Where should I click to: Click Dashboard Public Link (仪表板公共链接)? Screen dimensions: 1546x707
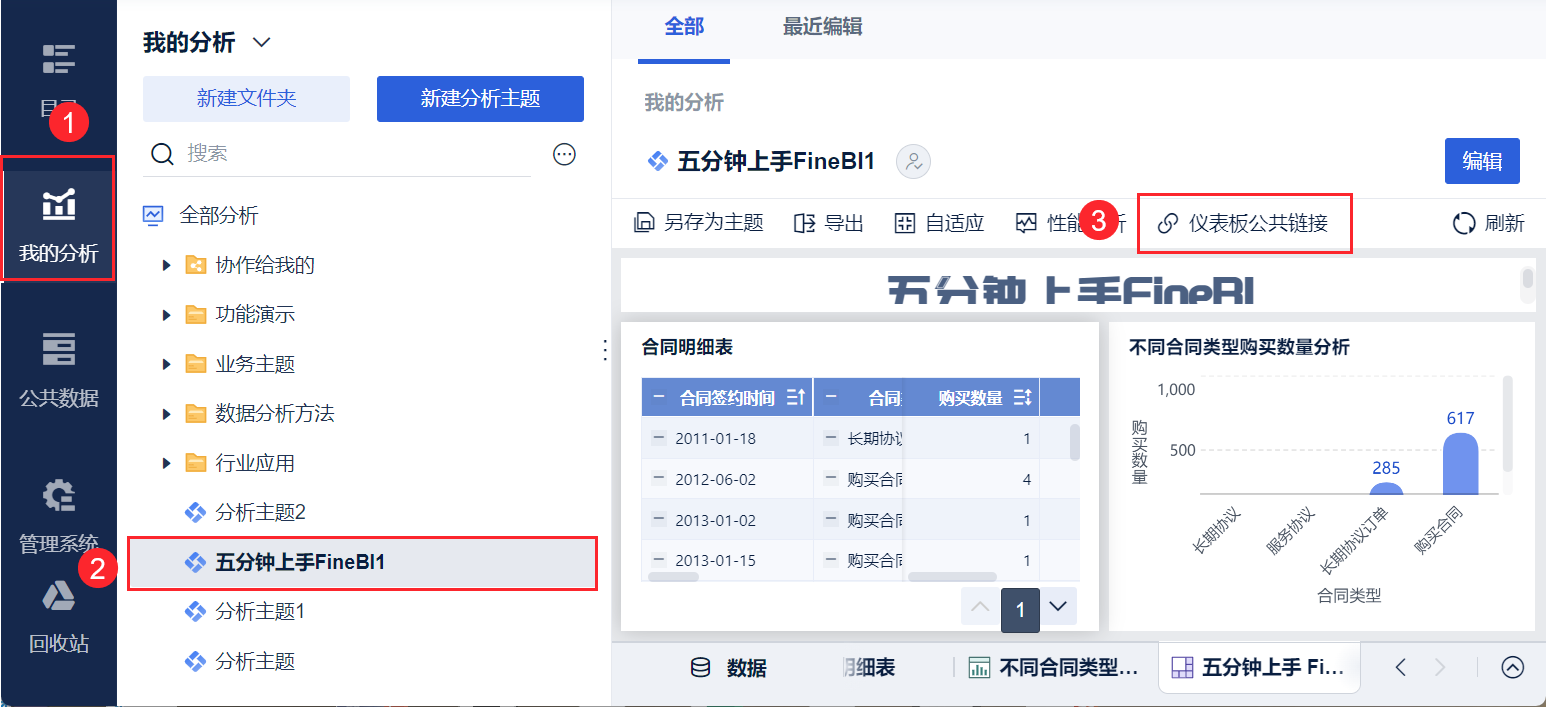click(x=1244, y=223)
